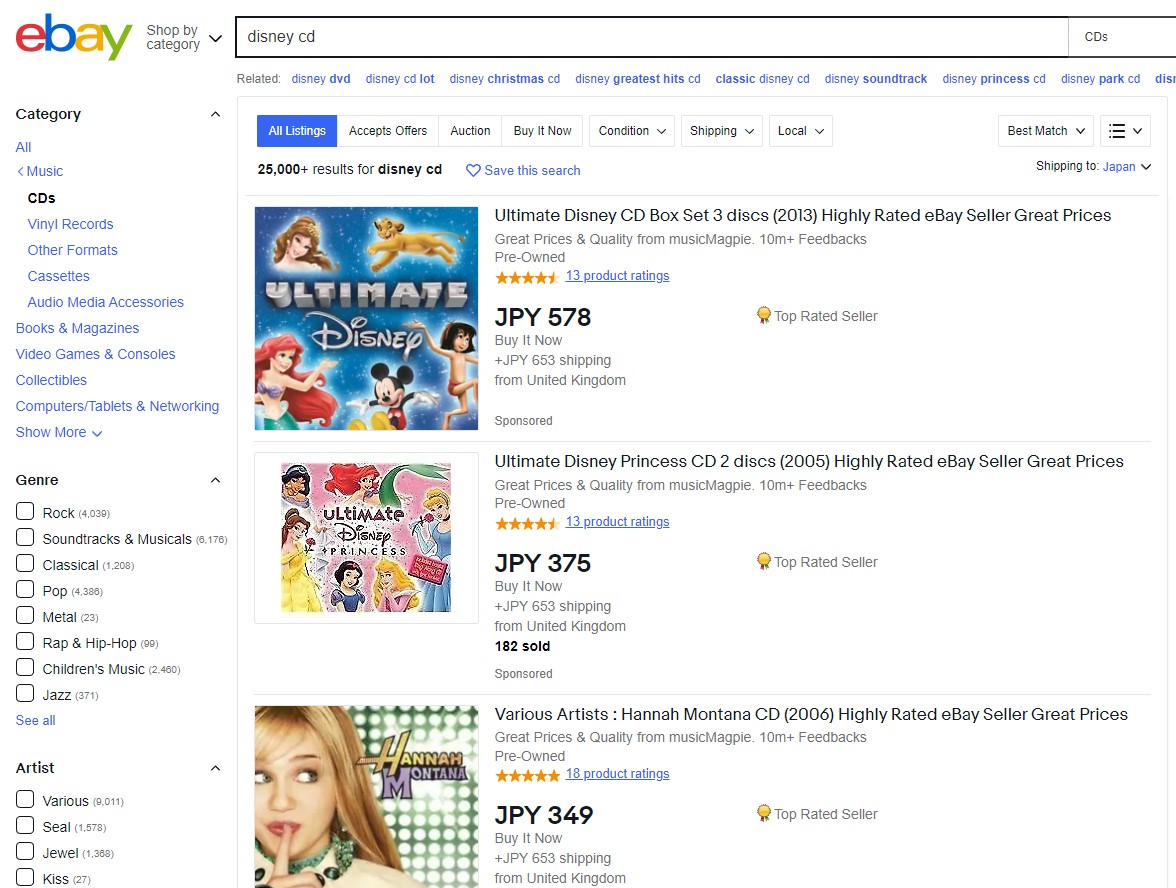Check the Various artist checkbox

pyautogui.click(x=25, y=800)
